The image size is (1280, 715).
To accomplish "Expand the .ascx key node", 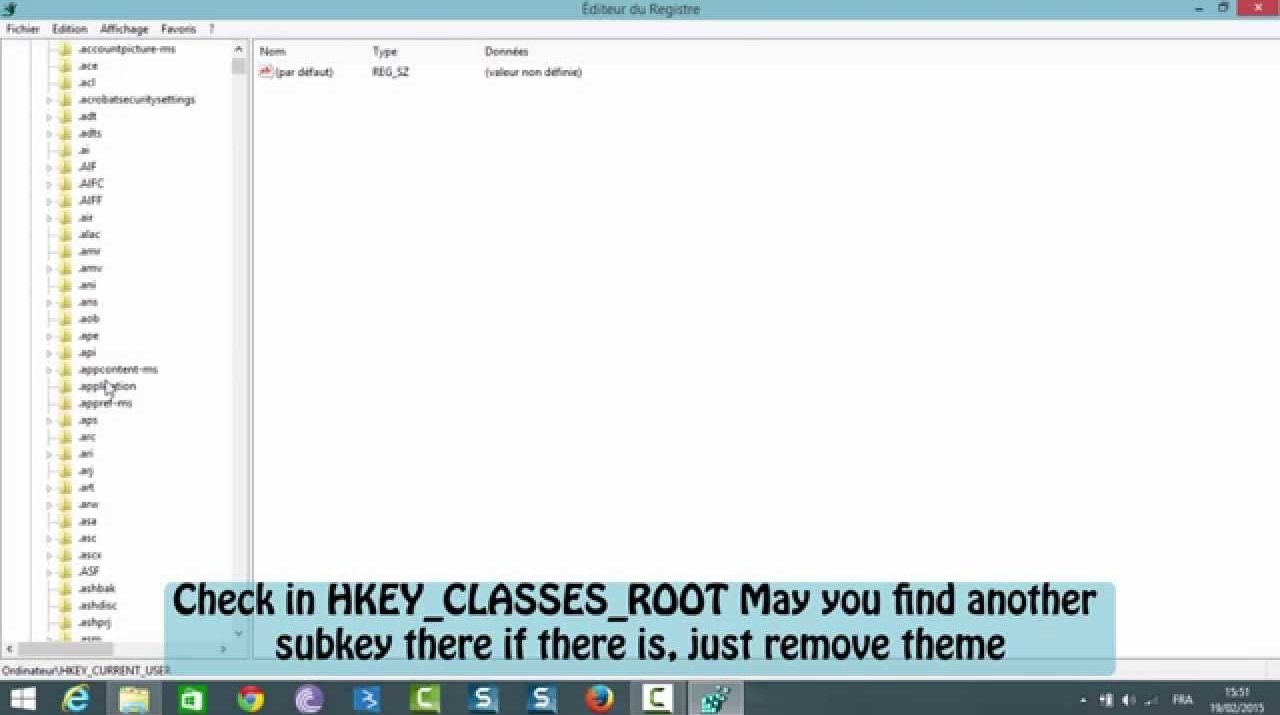I will [49, 555].
